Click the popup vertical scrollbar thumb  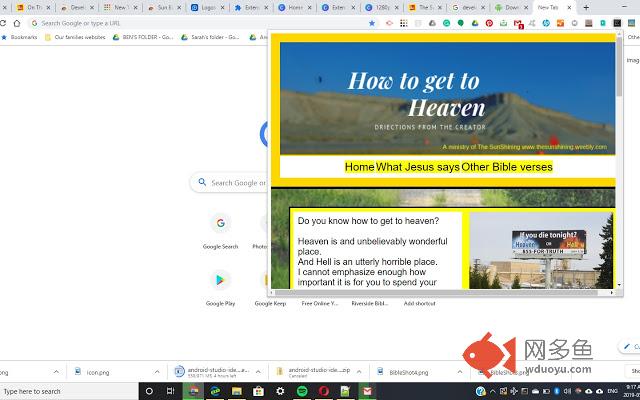[x=619, y=67]
